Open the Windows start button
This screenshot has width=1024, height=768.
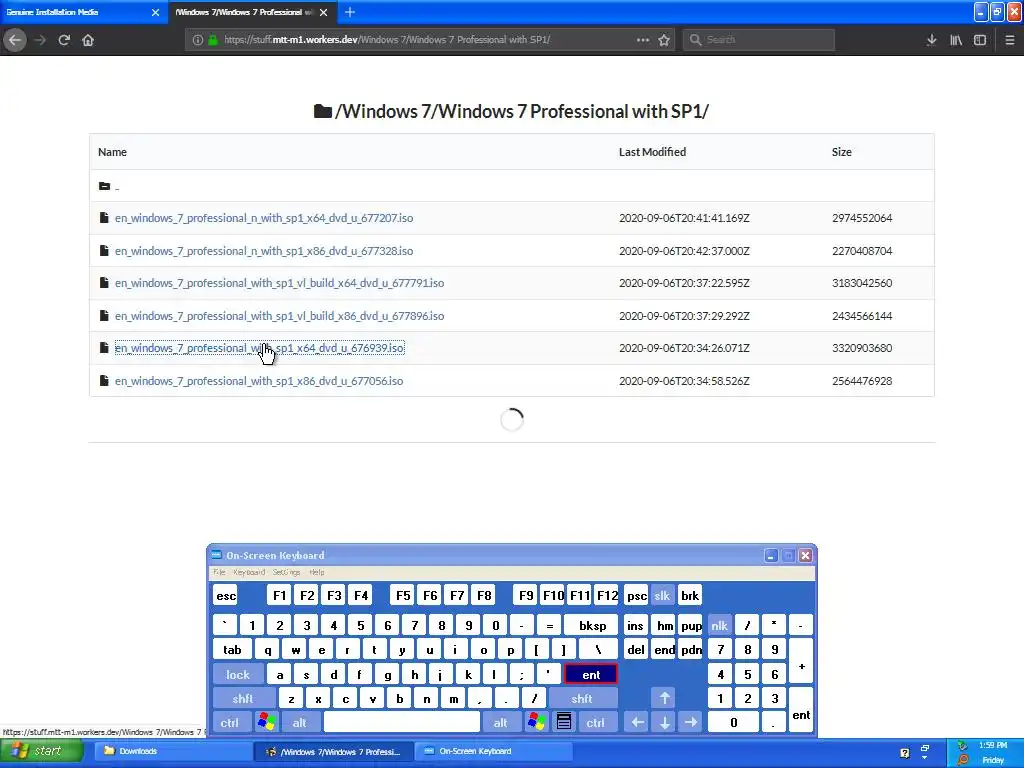(41, 751)
